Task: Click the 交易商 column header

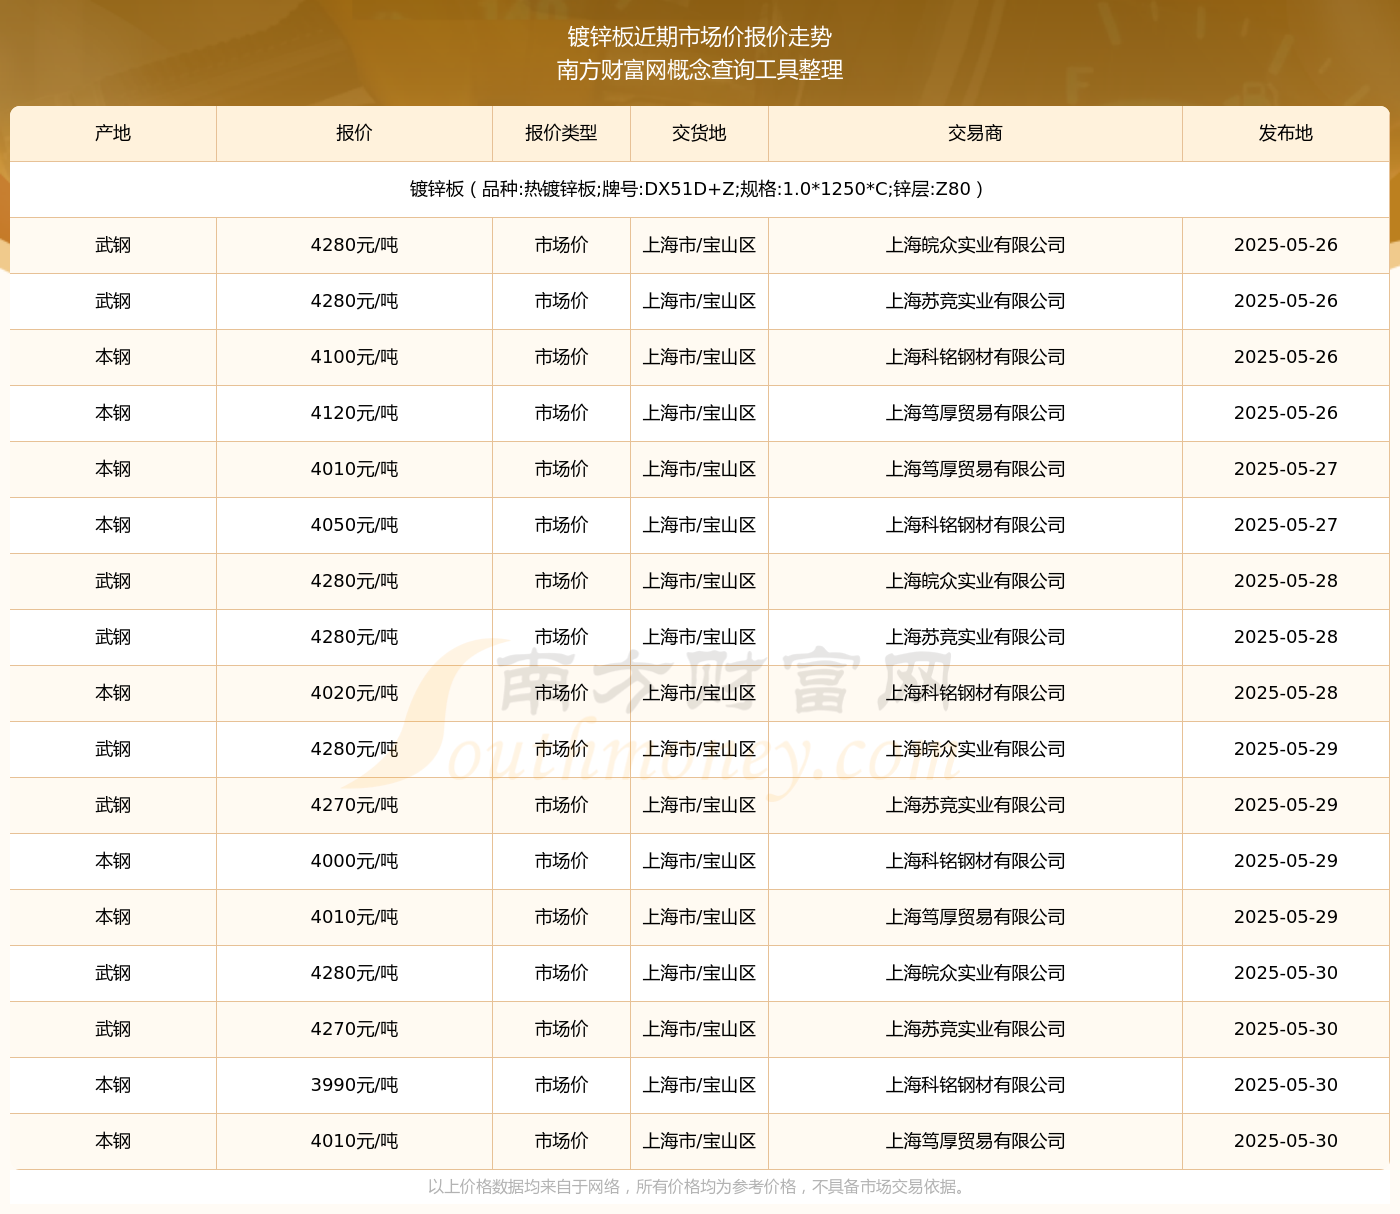Action: (975, 133)
